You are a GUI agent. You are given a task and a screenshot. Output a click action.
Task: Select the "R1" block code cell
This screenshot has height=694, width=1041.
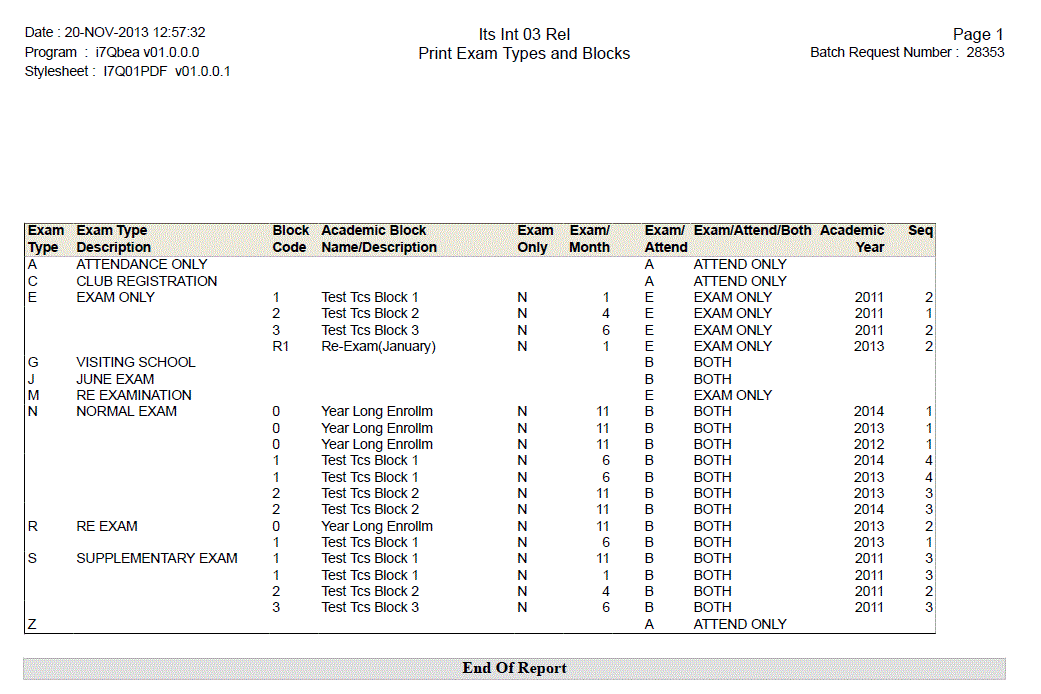pos(280,346)
